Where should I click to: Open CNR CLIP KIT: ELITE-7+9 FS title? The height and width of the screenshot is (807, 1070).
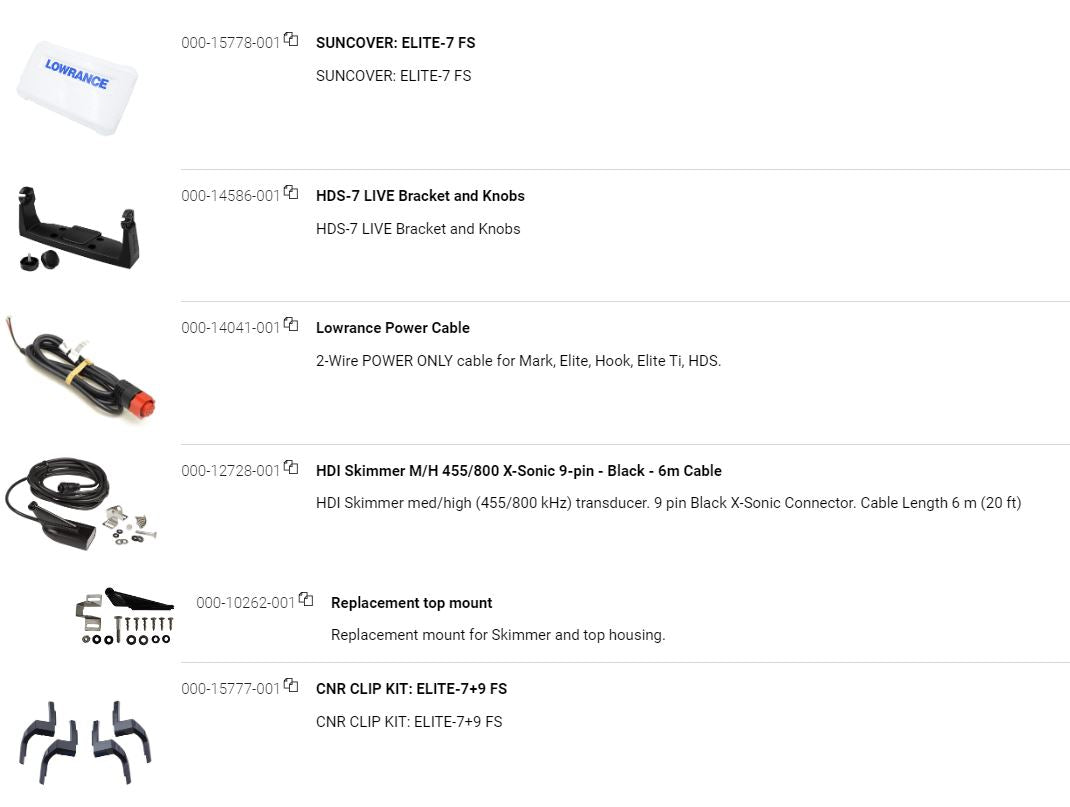(x=411, y=689)
